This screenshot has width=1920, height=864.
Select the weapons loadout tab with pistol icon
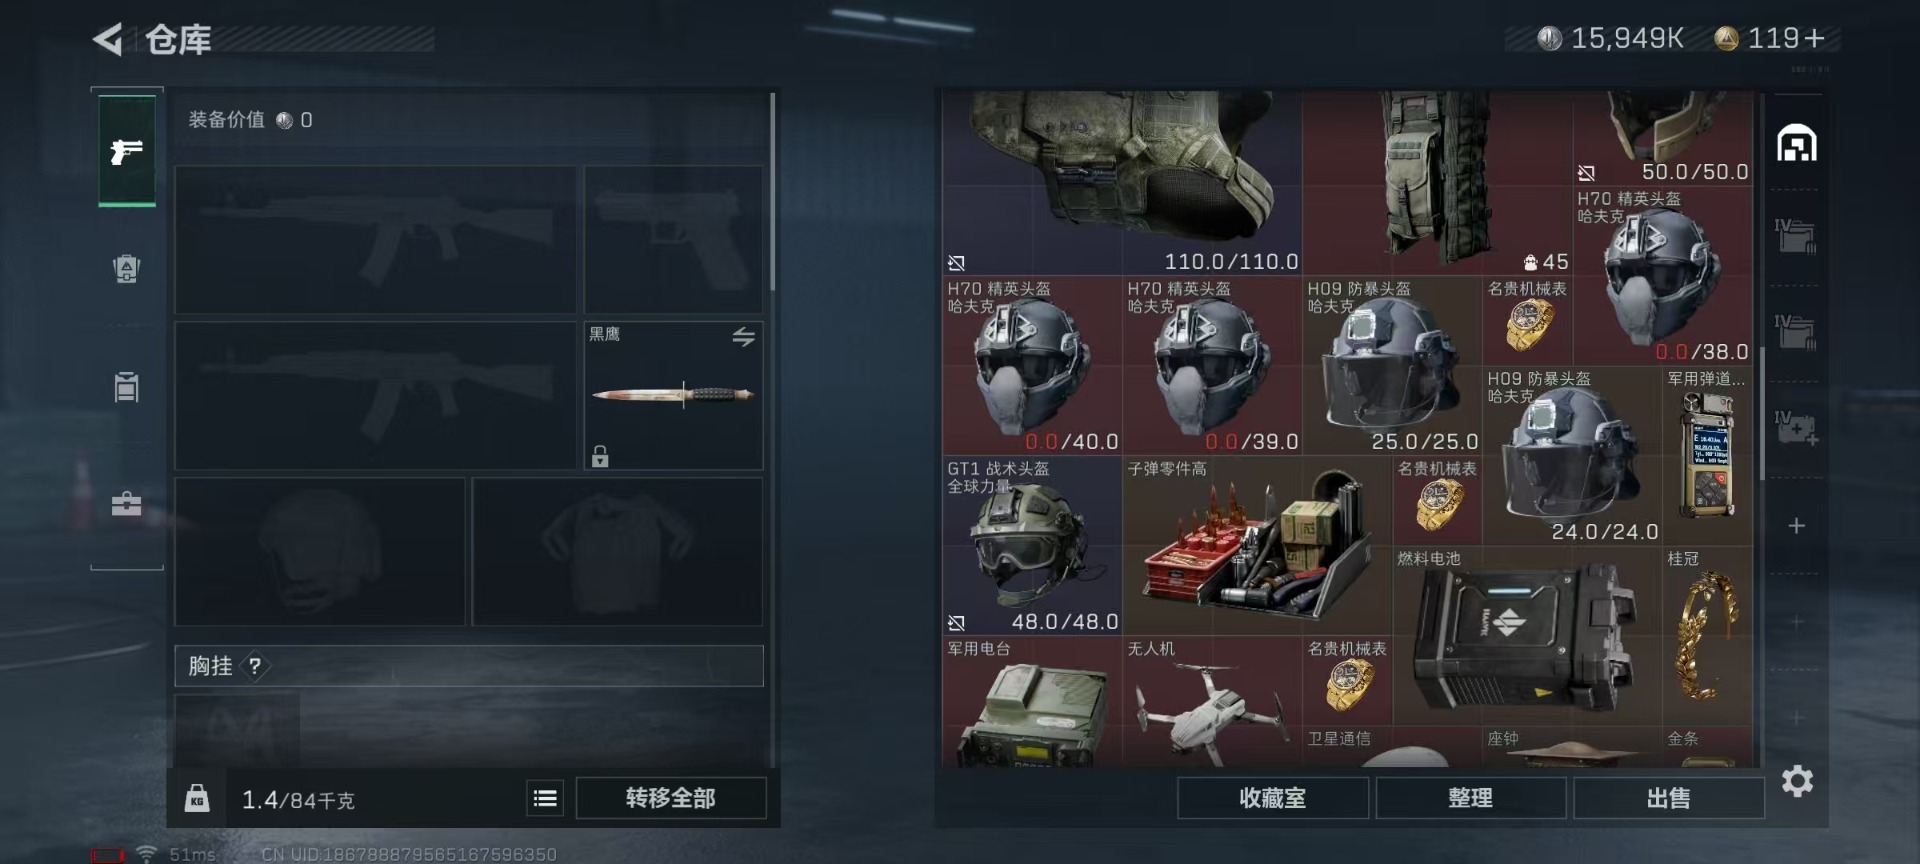(x=127, y=151)
